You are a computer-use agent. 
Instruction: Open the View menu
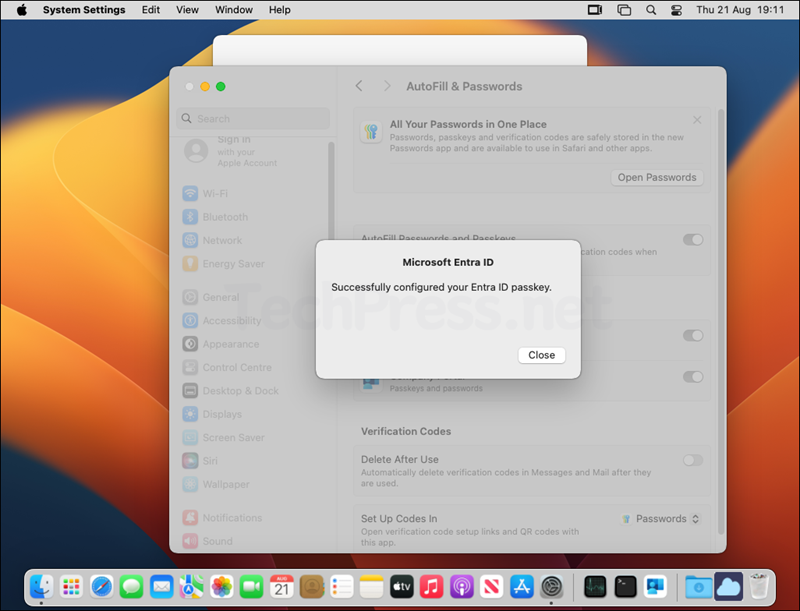(187, 10)
